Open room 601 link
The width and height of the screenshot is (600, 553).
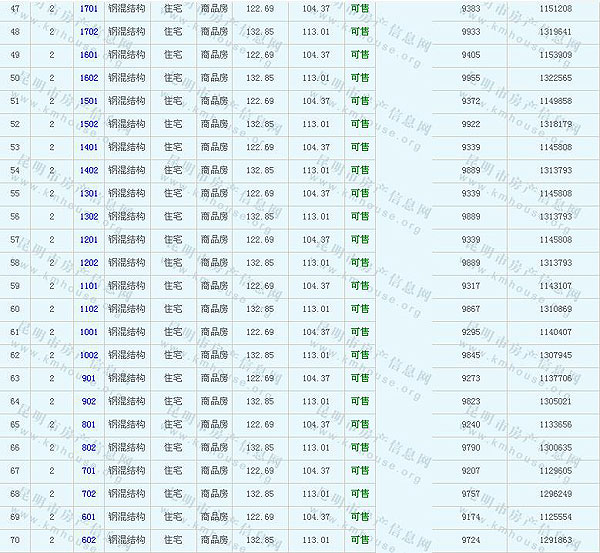[x=89, y=517]
